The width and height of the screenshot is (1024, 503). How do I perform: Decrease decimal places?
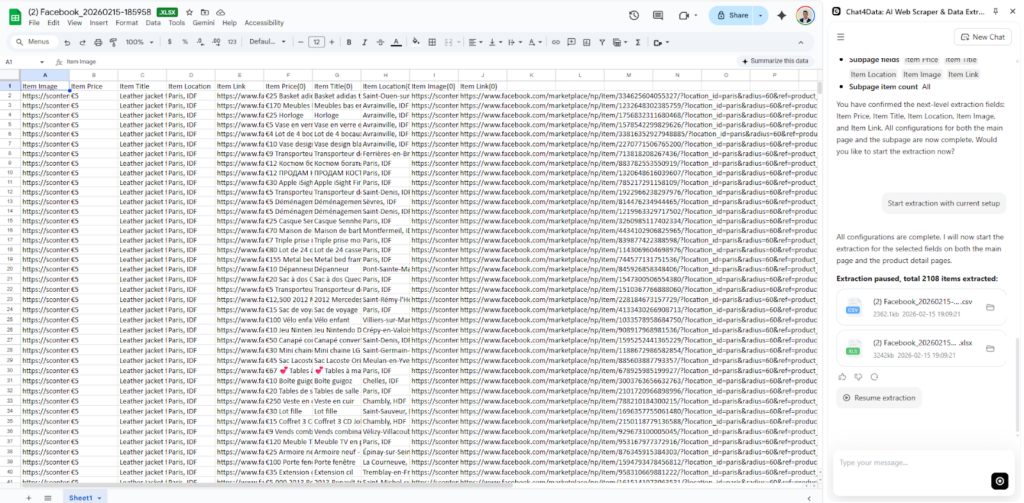point(200,42)
